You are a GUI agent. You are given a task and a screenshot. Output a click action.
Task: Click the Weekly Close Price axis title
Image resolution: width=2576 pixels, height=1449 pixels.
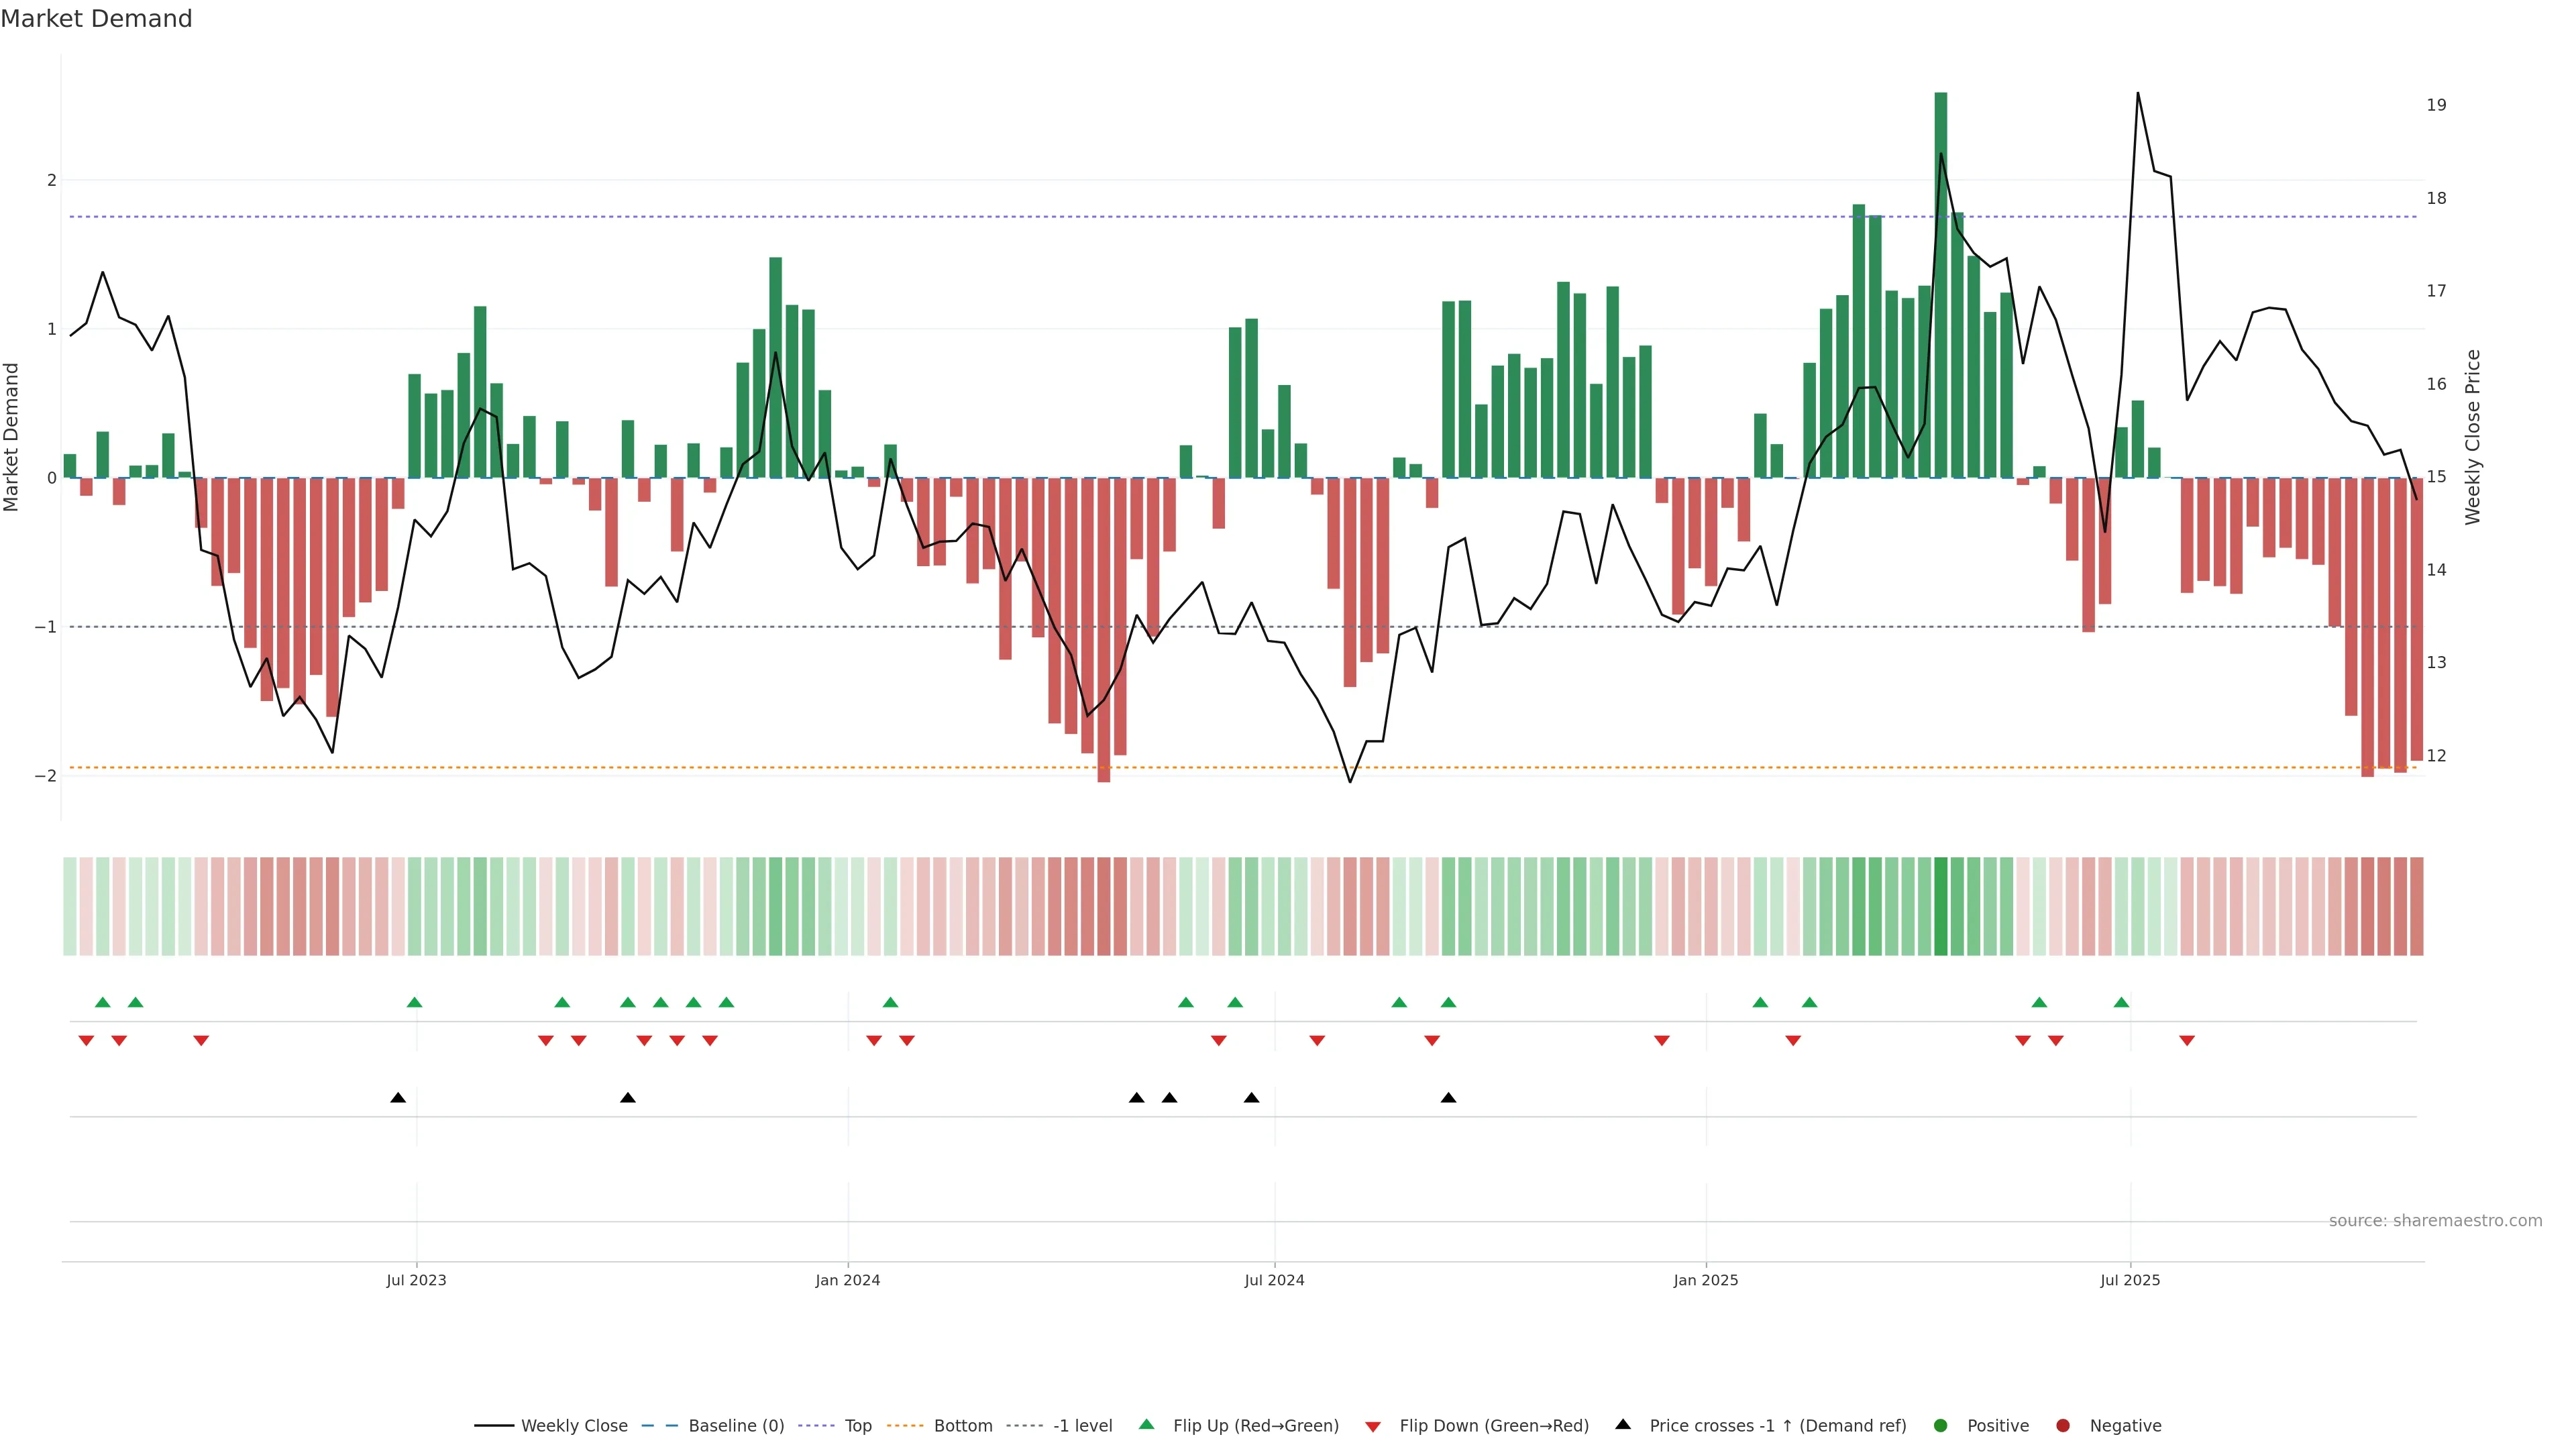[2473, 437]
